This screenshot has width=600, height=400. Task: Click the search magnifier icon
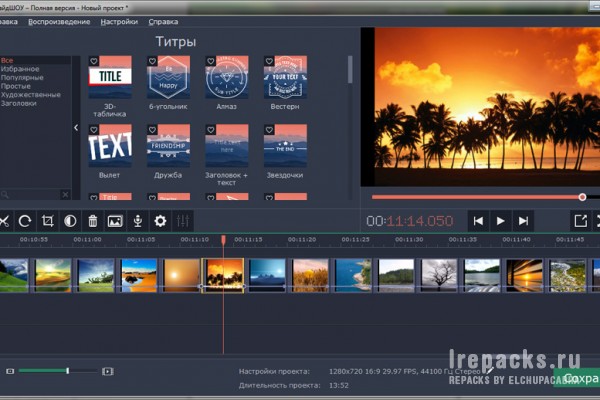(x=5, y=194)
